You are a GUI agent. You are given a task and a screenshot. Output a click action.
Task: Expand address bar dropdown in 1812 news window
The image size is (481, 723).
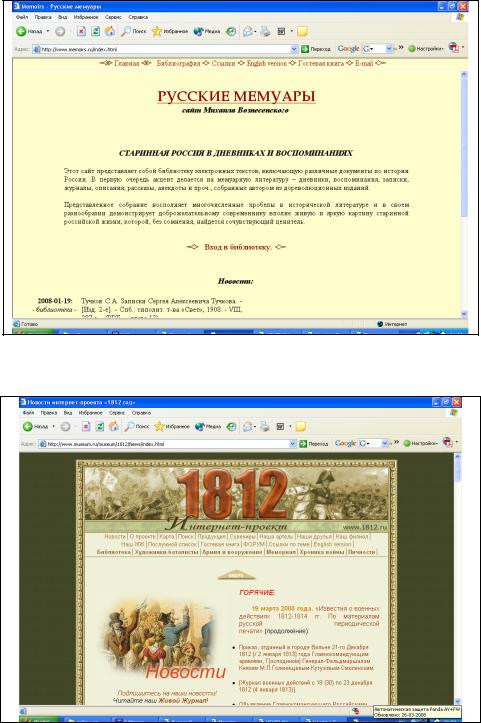point(292,444)
